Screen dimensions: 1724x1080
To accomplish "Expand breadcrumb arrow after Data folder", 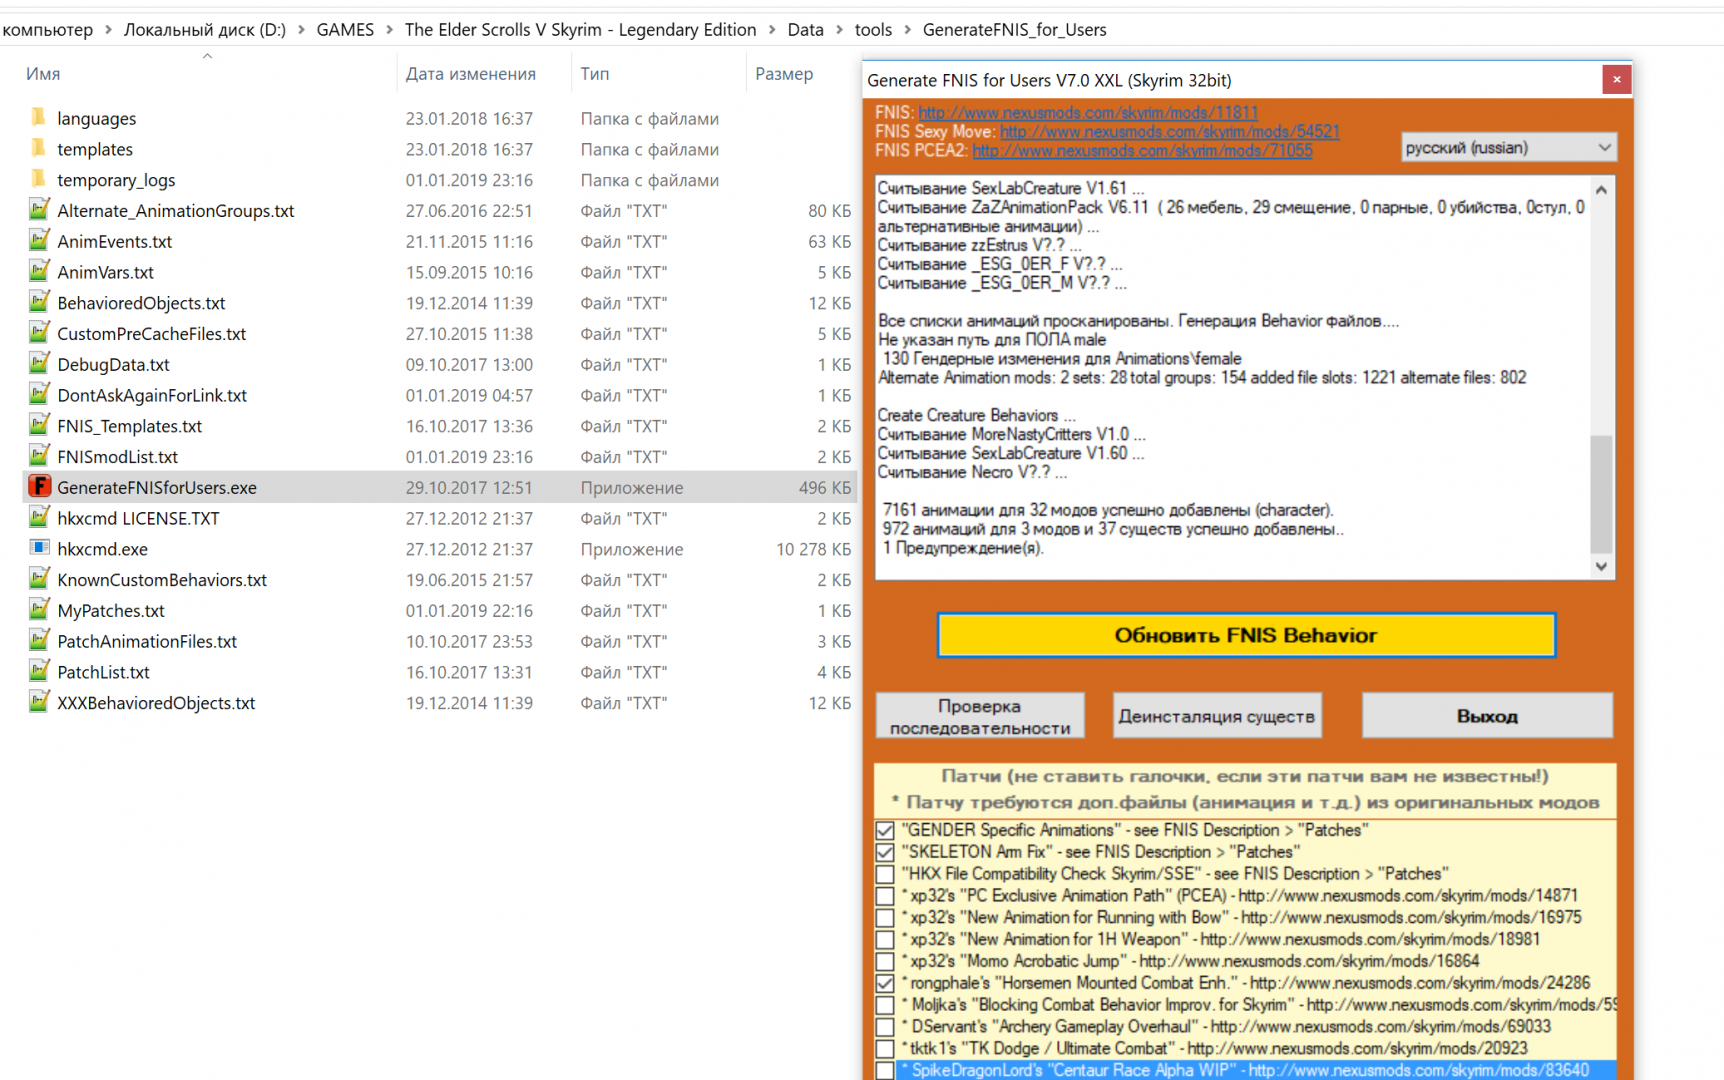I will click(x=840, y=30).
